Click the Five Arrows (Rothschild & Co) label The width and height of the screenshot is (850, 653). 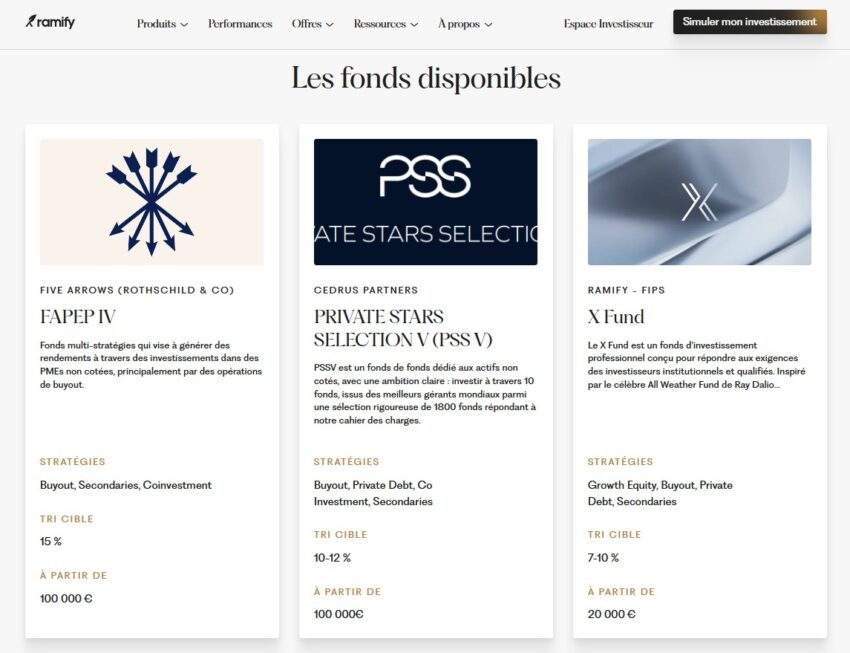(x=137, y=290)
